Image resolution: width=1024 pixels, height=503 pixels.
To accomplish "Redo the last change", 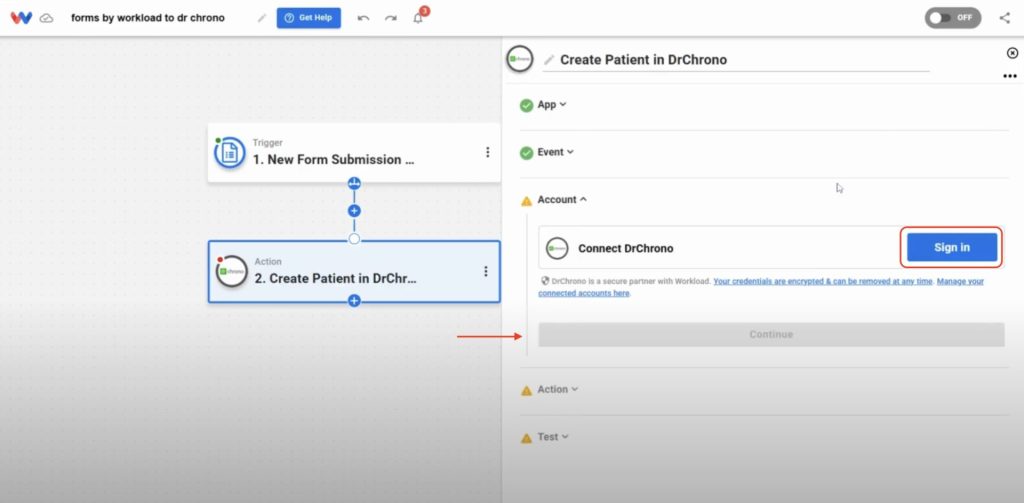I will pyautogui.click(x=391, y=18).
